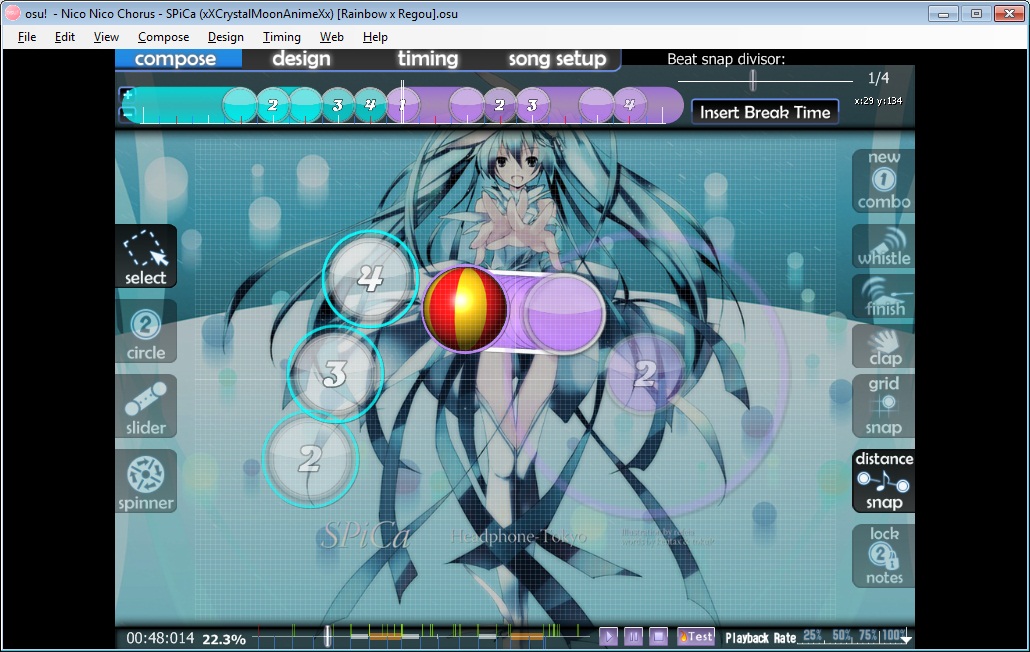Switch to the design editor tab
The width and height of the screenshot is (1030, 652).
[x=302, y=58]
